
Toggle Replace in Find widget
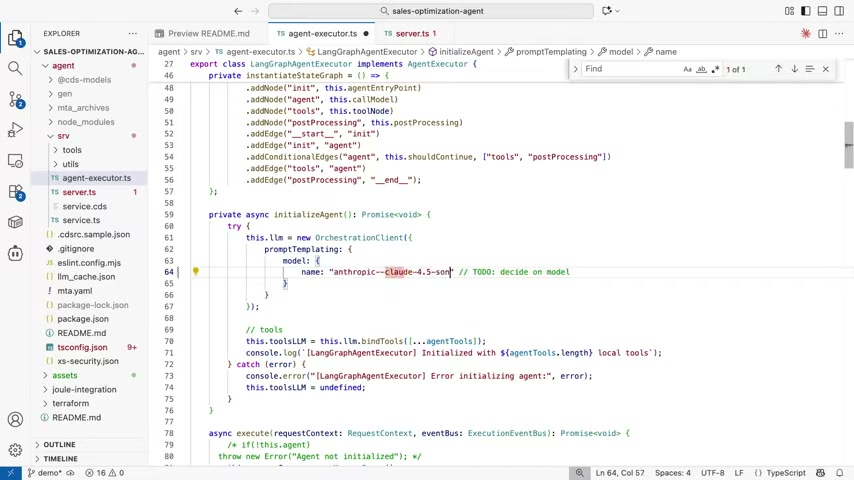click(575, 69)
